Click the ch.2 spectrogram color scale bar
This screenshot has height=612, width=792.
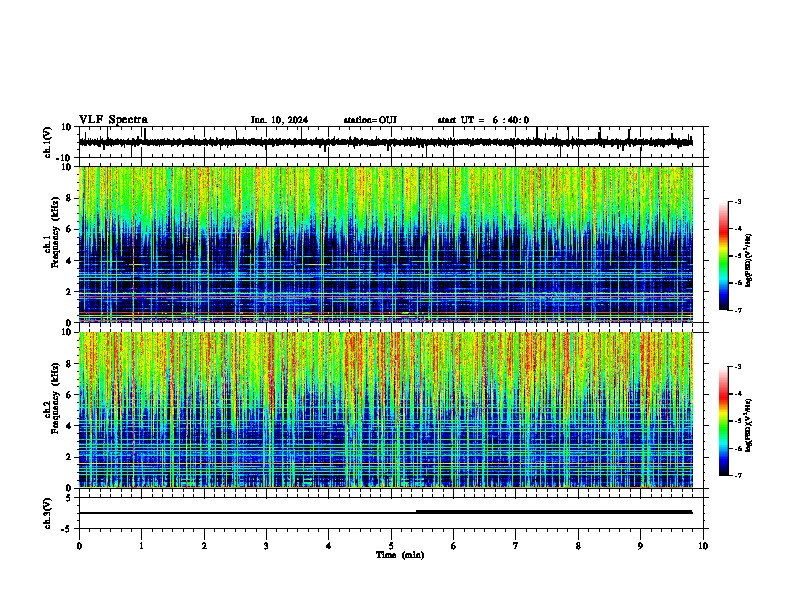click(724, 421)
